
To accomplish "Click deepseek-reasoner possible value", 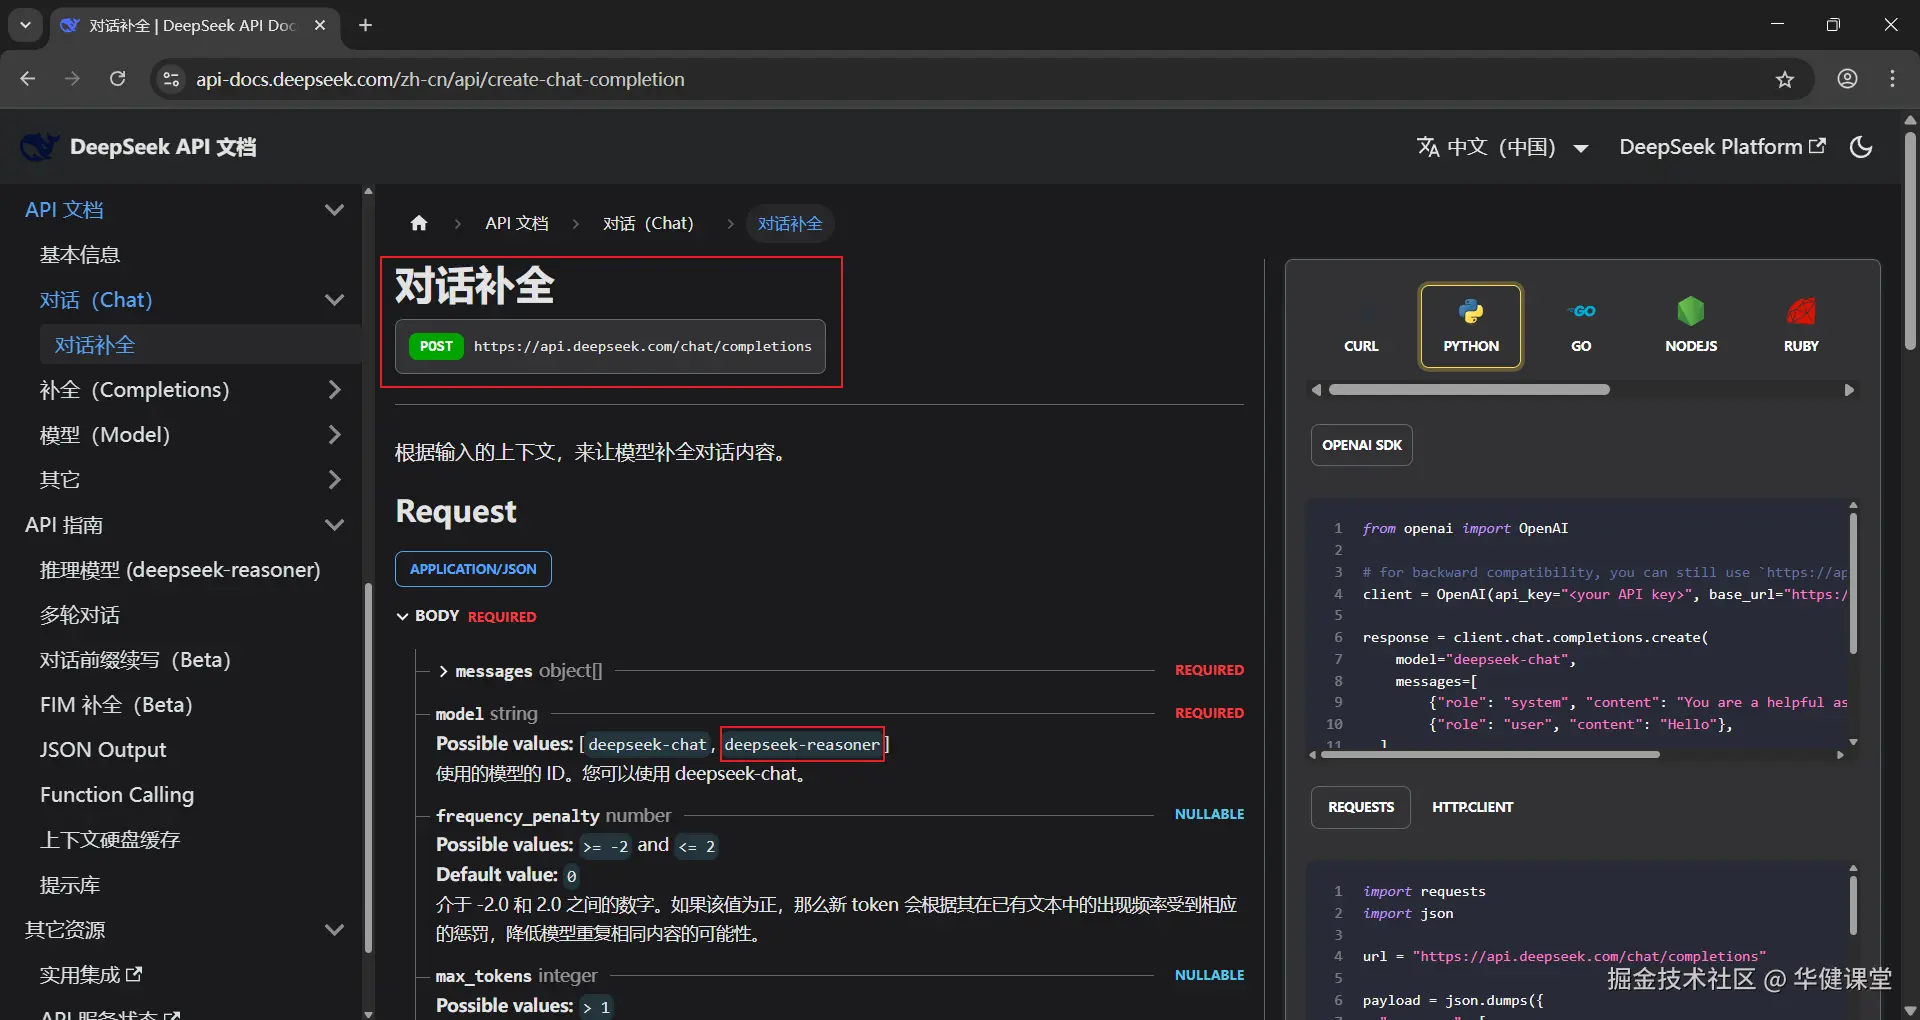I will click(x=802, y=744).
